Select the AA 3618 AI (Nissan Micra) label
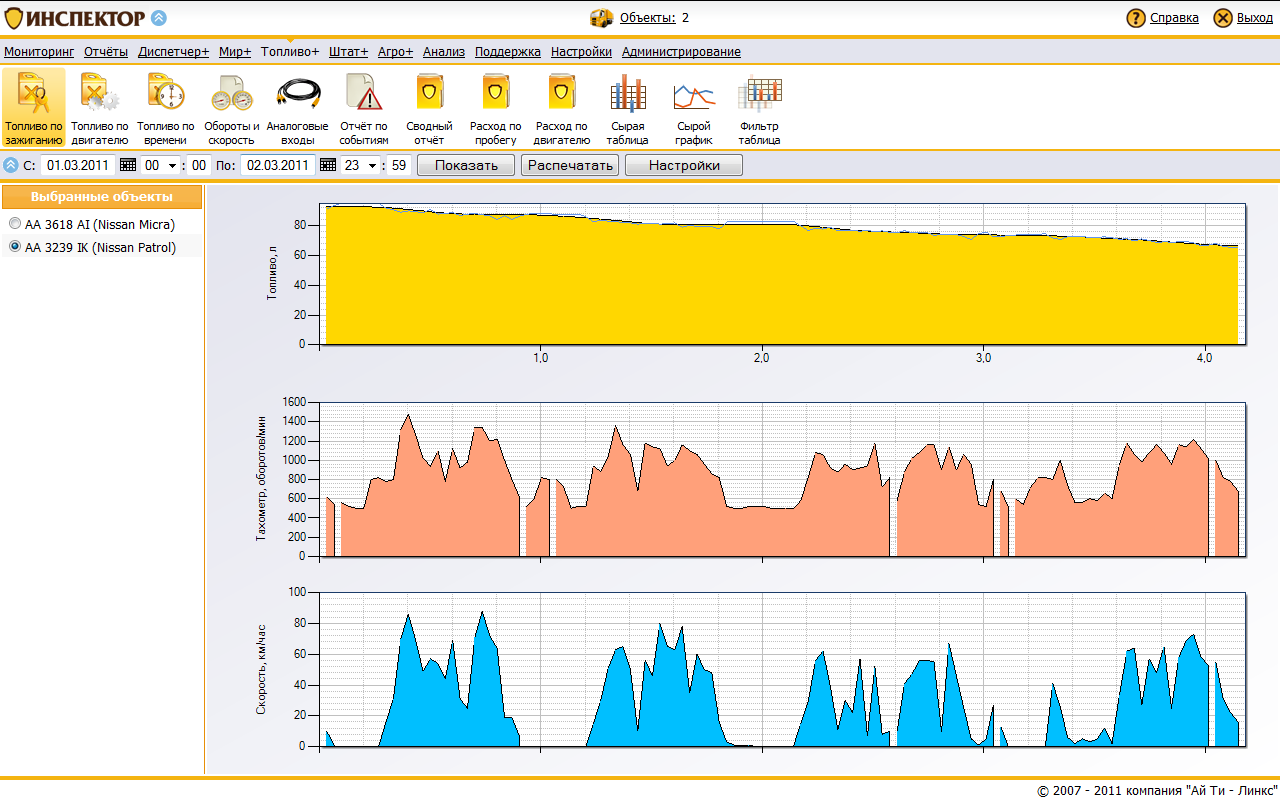 pos(100,224)
